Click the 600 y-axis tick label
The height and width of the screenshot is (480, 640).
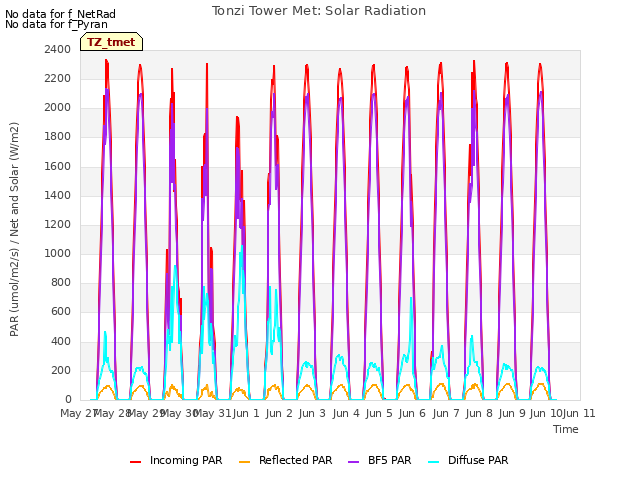coord(61,312)
